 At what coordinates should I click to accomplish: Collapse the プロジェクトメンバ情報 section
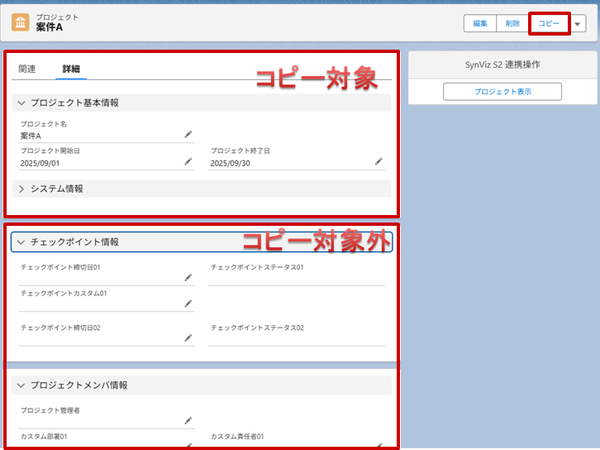(x=21, y=385)
